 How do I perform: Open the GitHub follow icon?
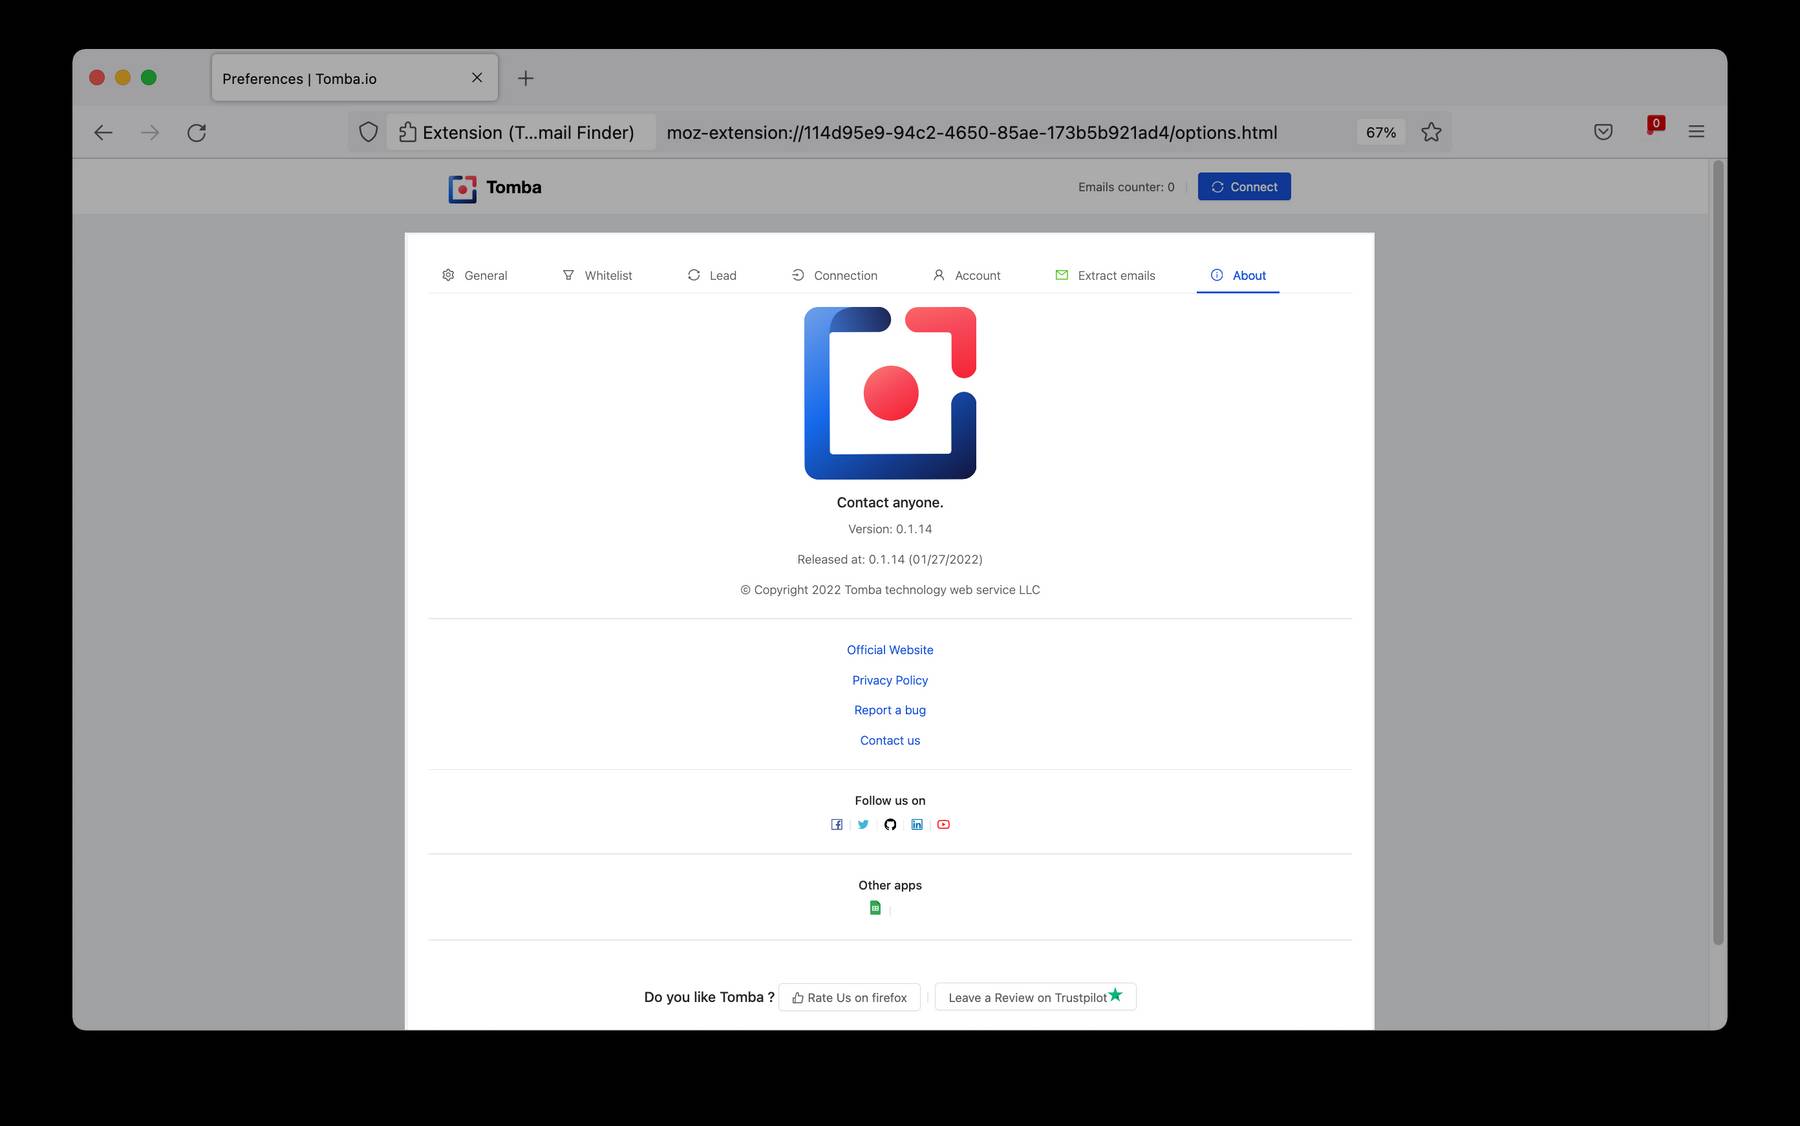890,825
